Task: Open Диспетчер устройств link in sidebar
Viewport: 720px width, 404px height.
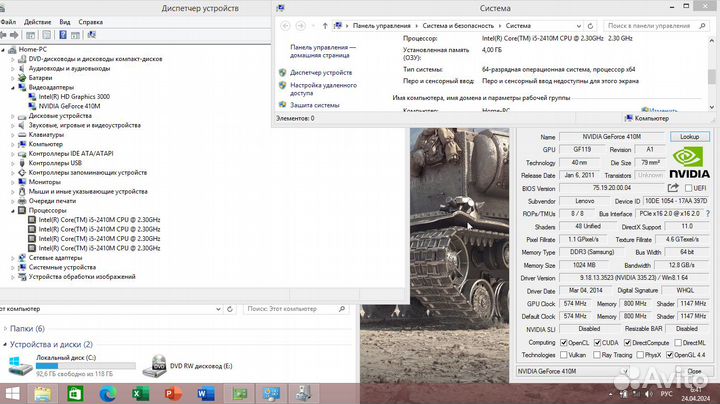Action: click(x=321, y=73)
